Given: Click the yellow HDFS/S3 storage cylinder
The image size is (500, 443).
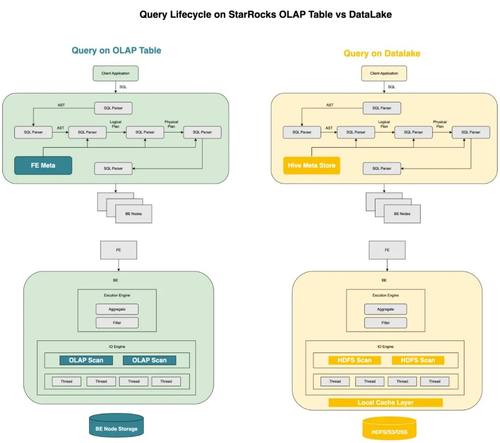Looking at the screenshot, I should click(x=389, y=428).
